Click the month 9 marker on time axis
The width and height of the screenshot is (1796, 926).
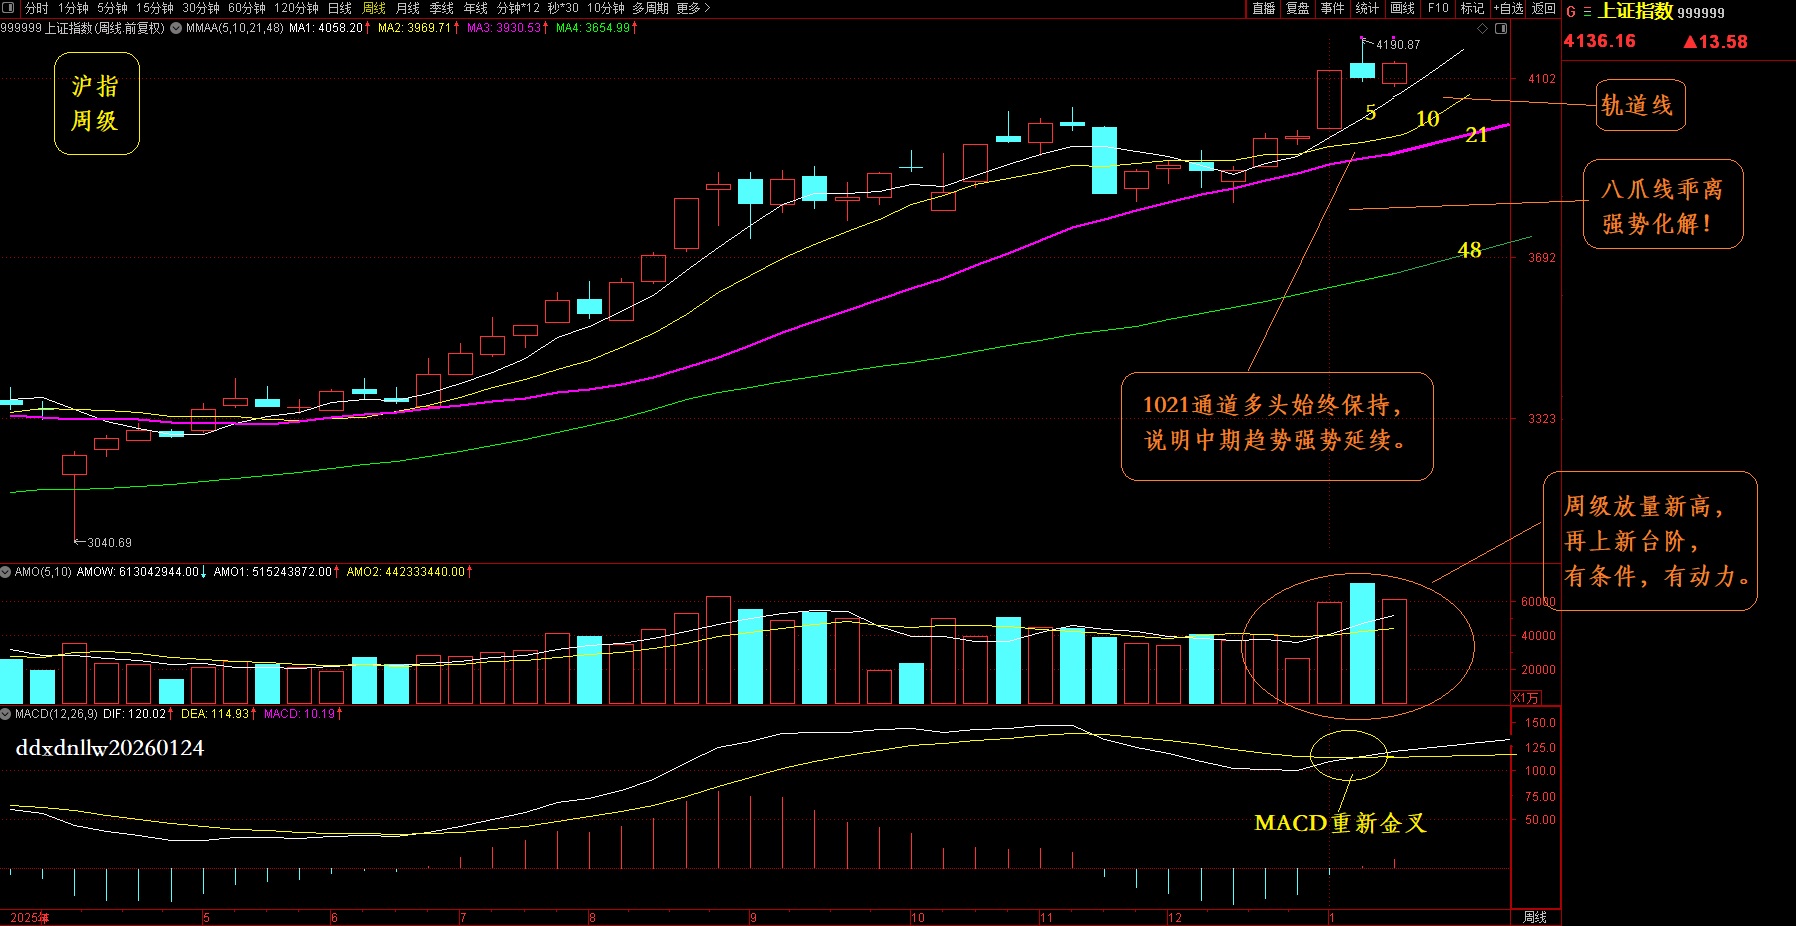coord(753,917)
